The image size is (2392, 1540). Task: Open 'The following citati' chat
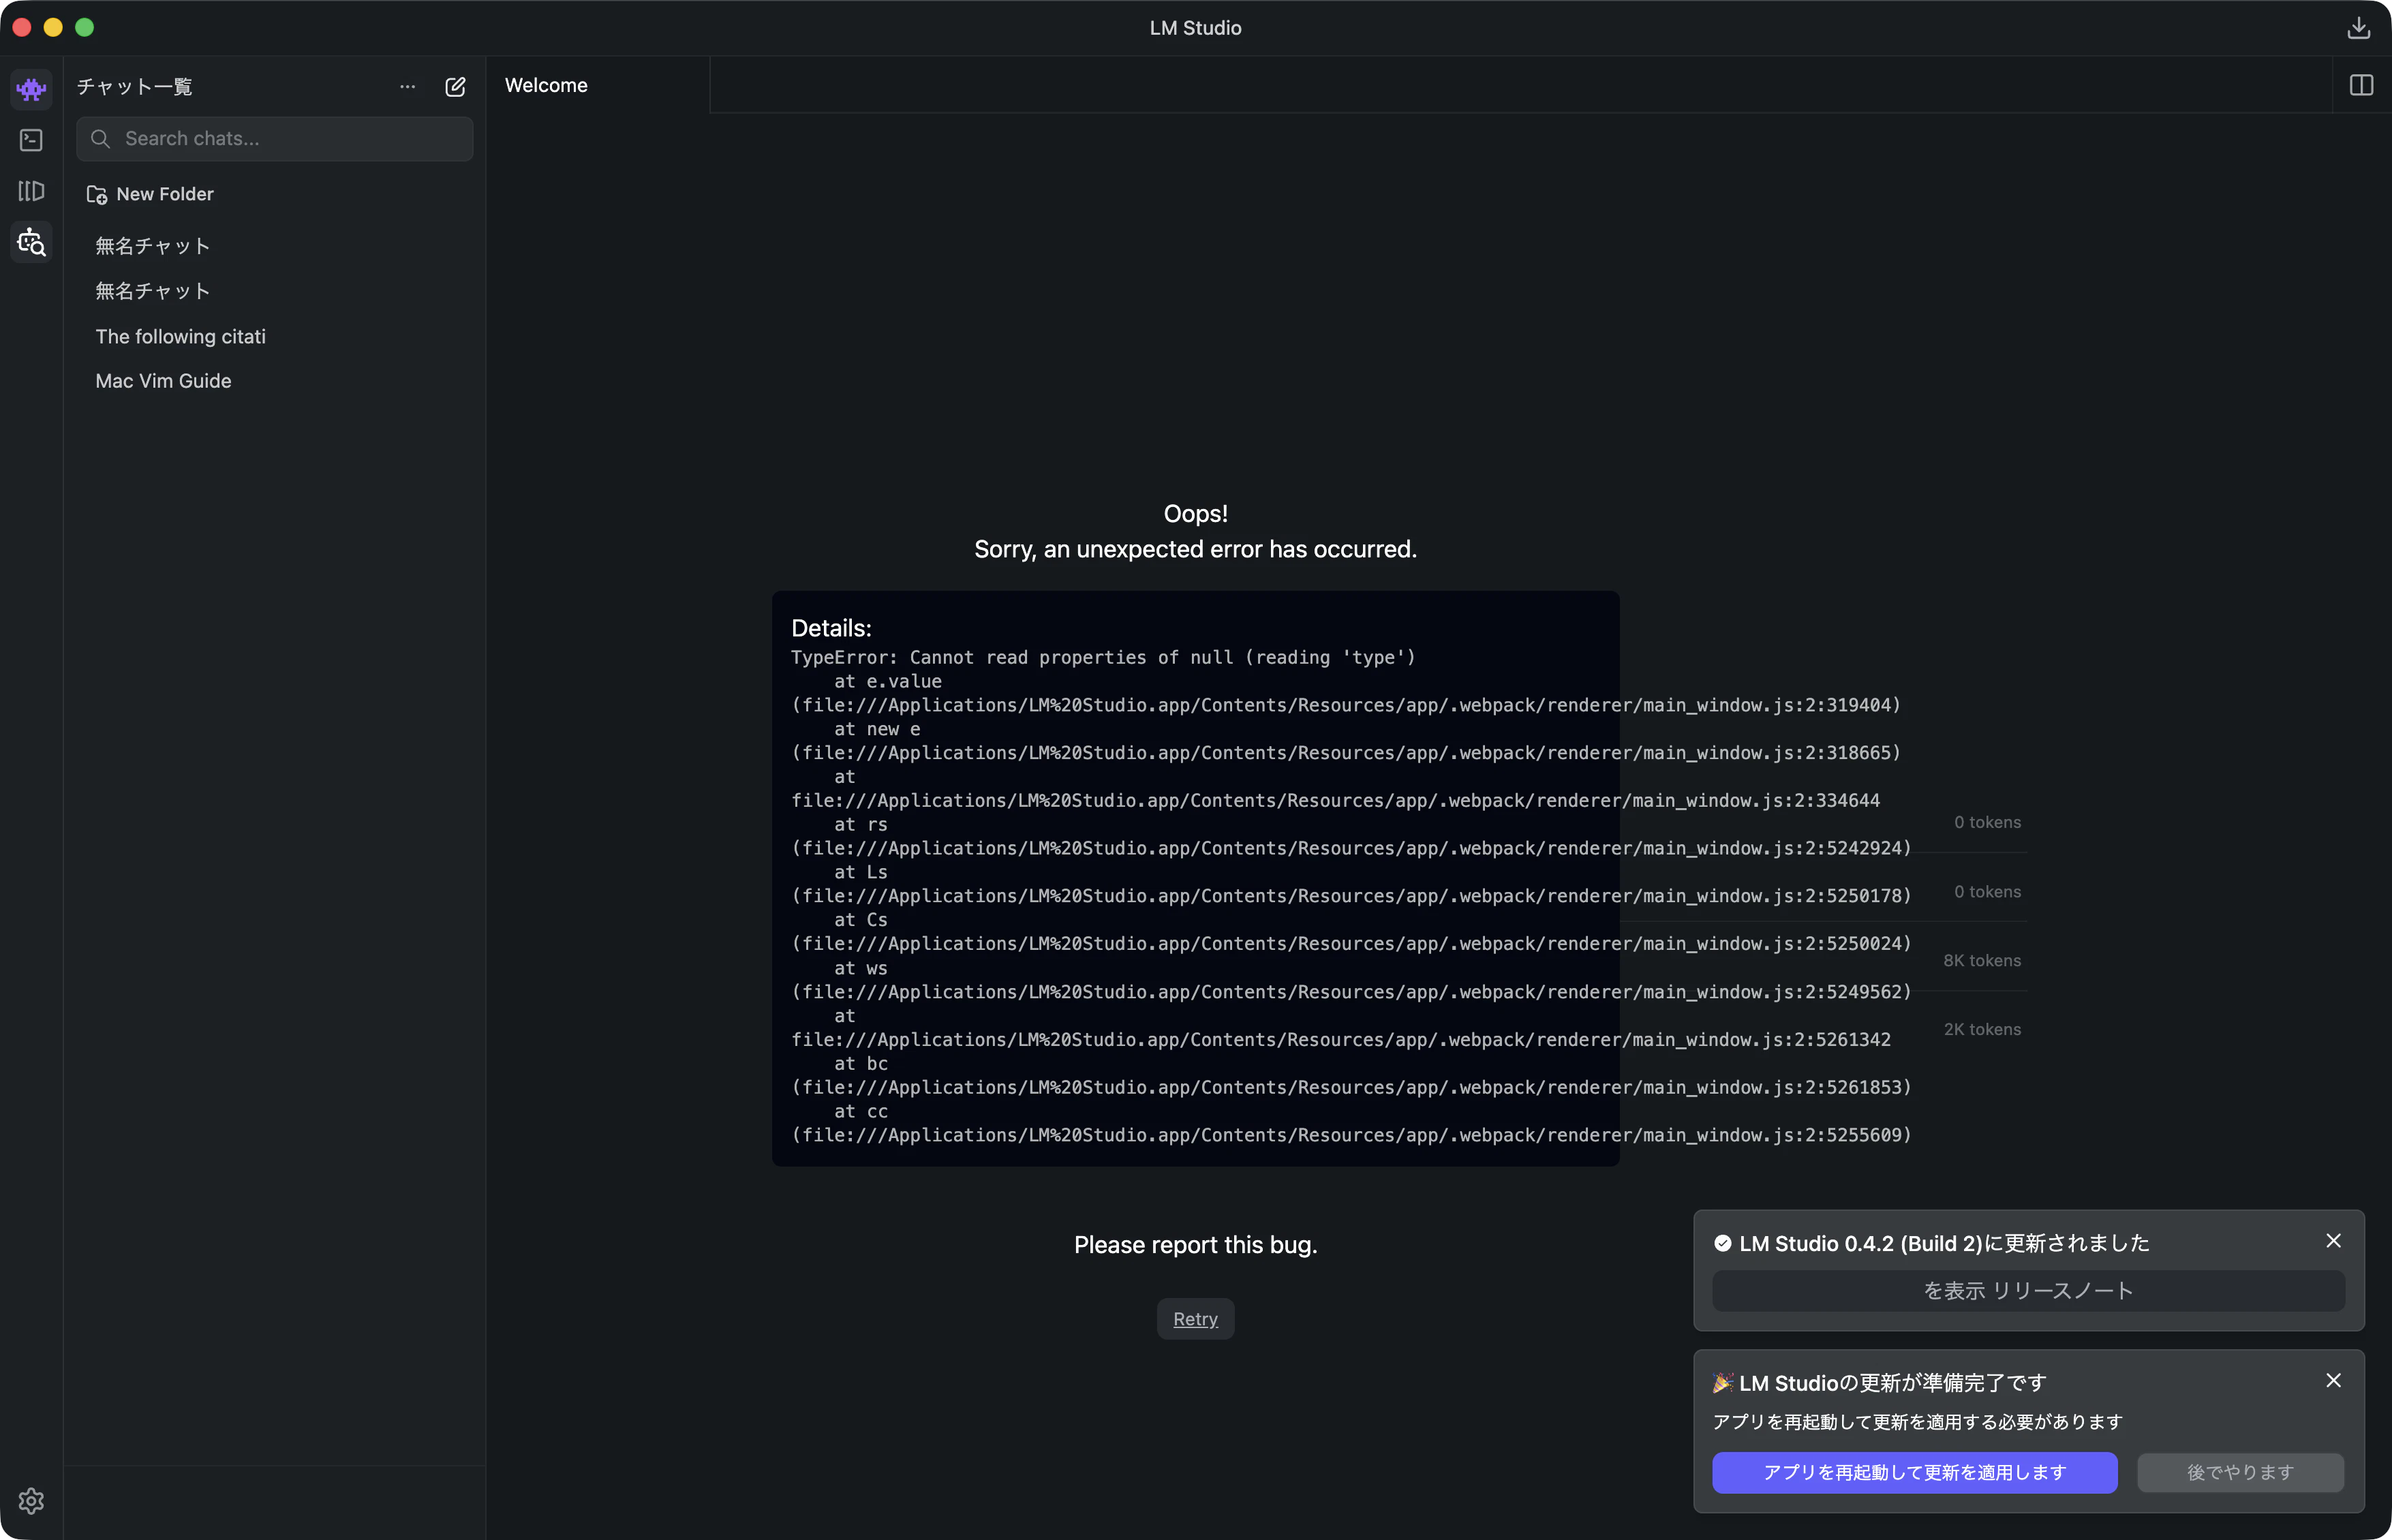[180, 337]
